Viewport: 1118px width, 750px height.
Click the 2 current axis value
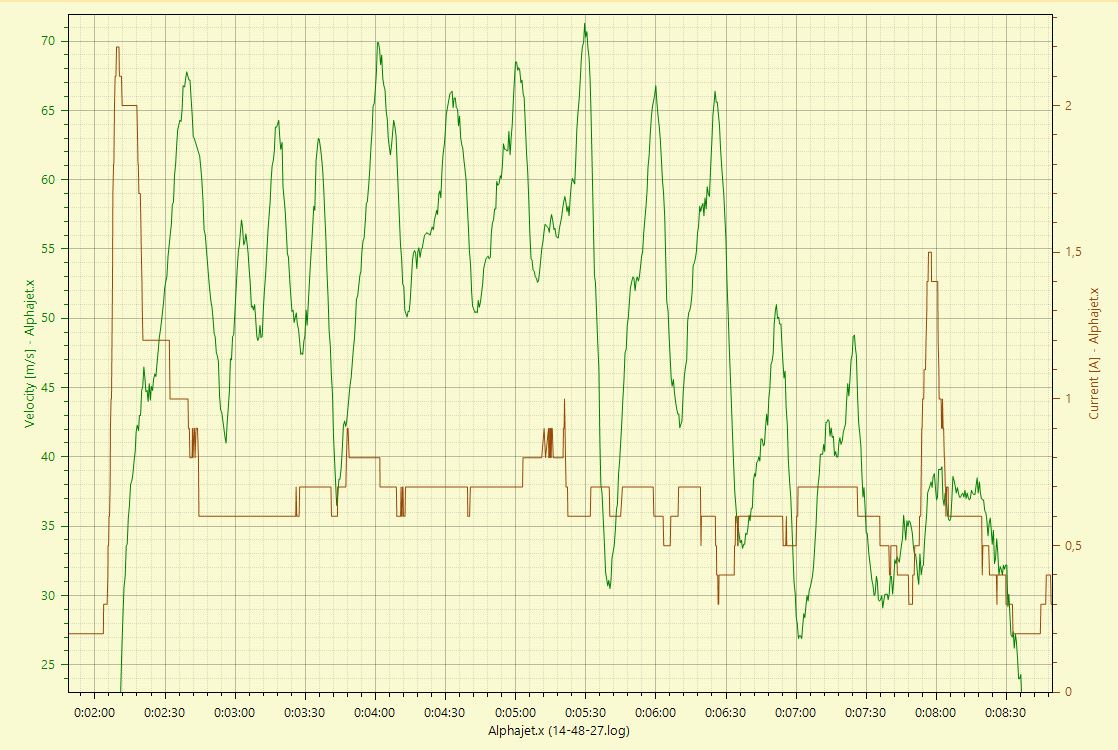click(1068, 106)
